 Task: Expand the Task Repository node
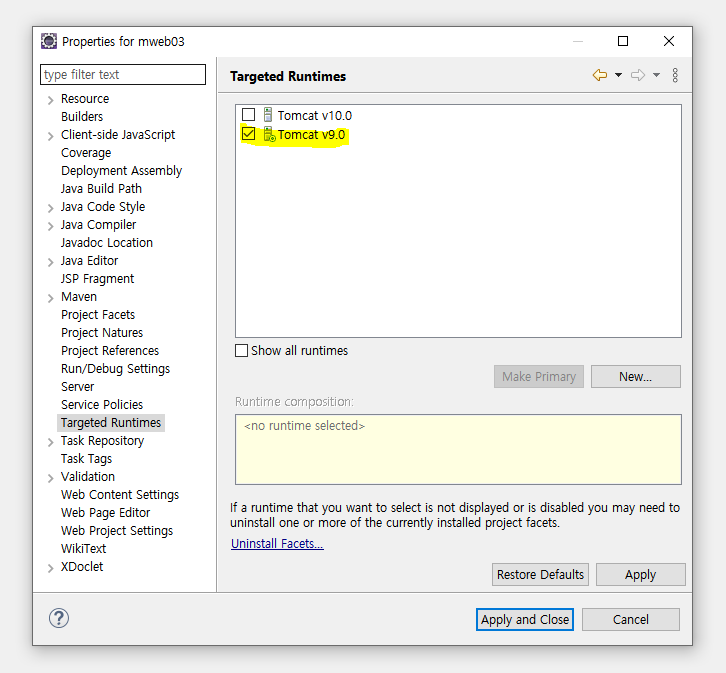pos(50,442)
